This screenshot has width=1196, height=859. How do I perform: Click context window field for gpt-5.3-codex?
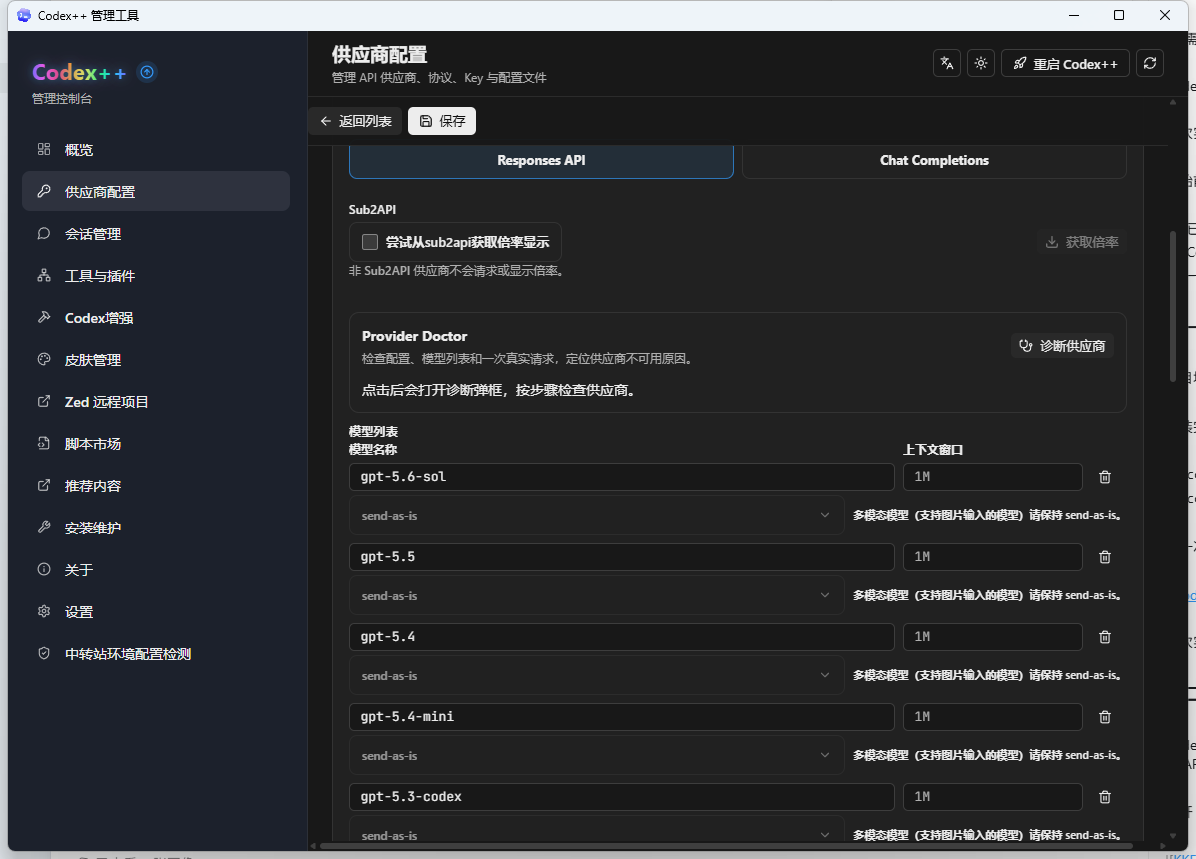[992, 797]
